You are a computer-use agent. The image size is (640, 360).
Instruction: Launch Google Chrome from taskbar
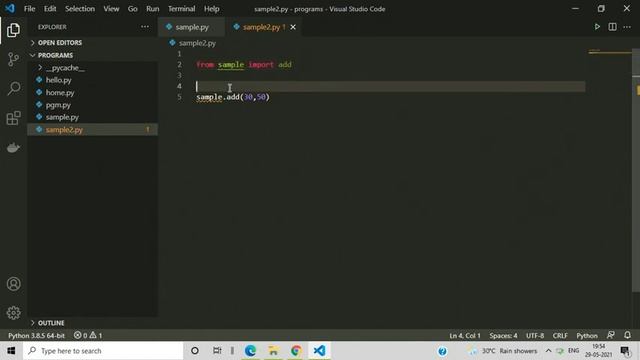pyautogui.click(x=296, y=351)
